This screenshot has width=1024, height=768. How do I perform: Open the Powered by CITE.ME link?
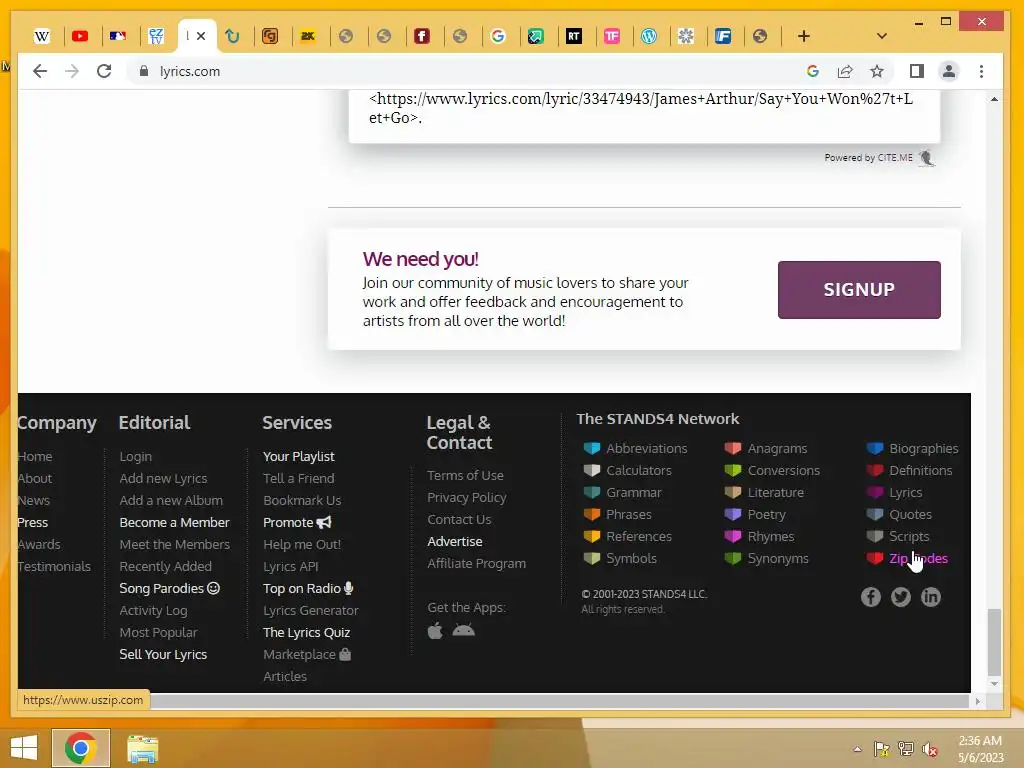coord(879,158)
